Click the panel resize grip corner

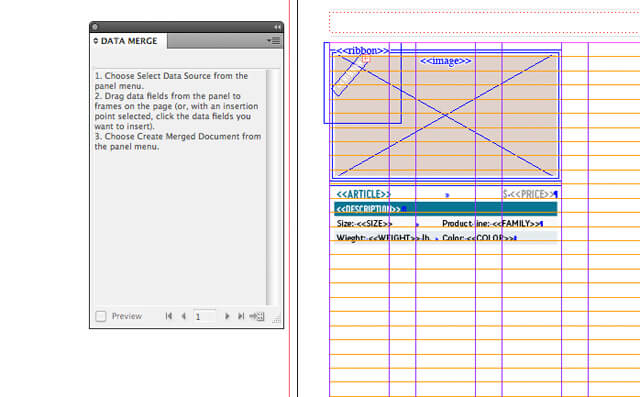coord(276,319)
